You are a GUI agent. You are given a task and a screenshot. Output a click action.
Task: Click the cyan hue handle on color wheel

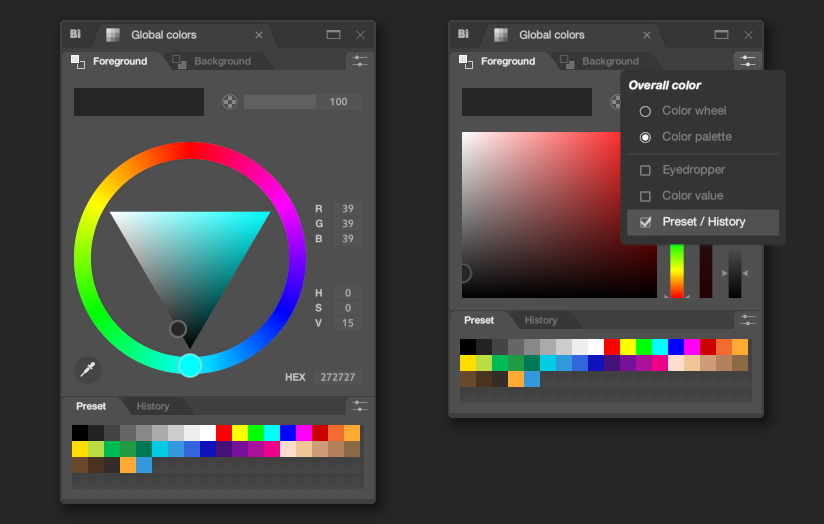coord(190,365)
